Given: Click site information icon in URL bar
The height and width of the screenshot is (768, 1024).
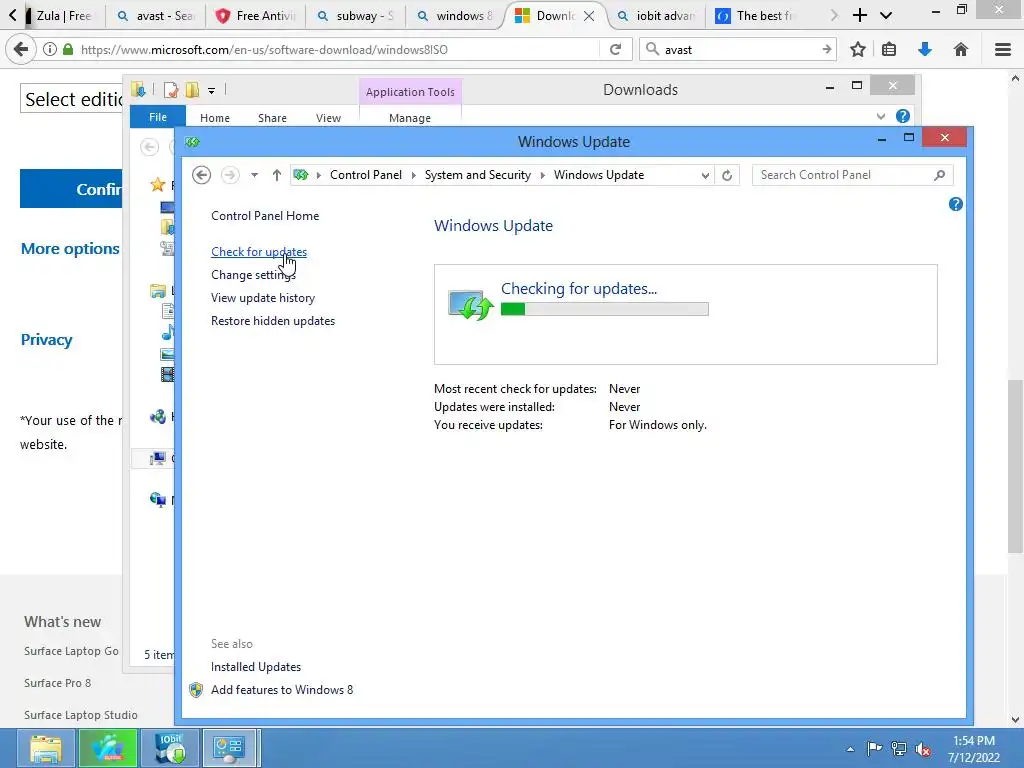Looking at the screenshot, I should (x=50, y=50).
